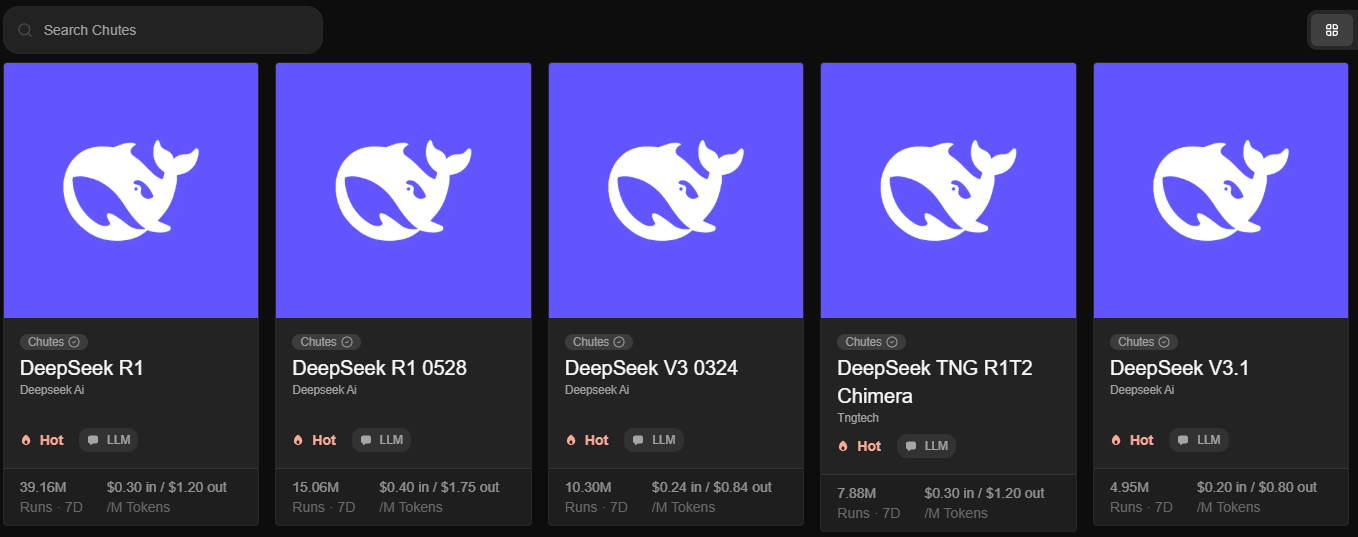The height and width of the screenshot is (537, 1358).
Task: Click the $0.20 in / $0.80 out pricing
Action: click(1256, 487)
